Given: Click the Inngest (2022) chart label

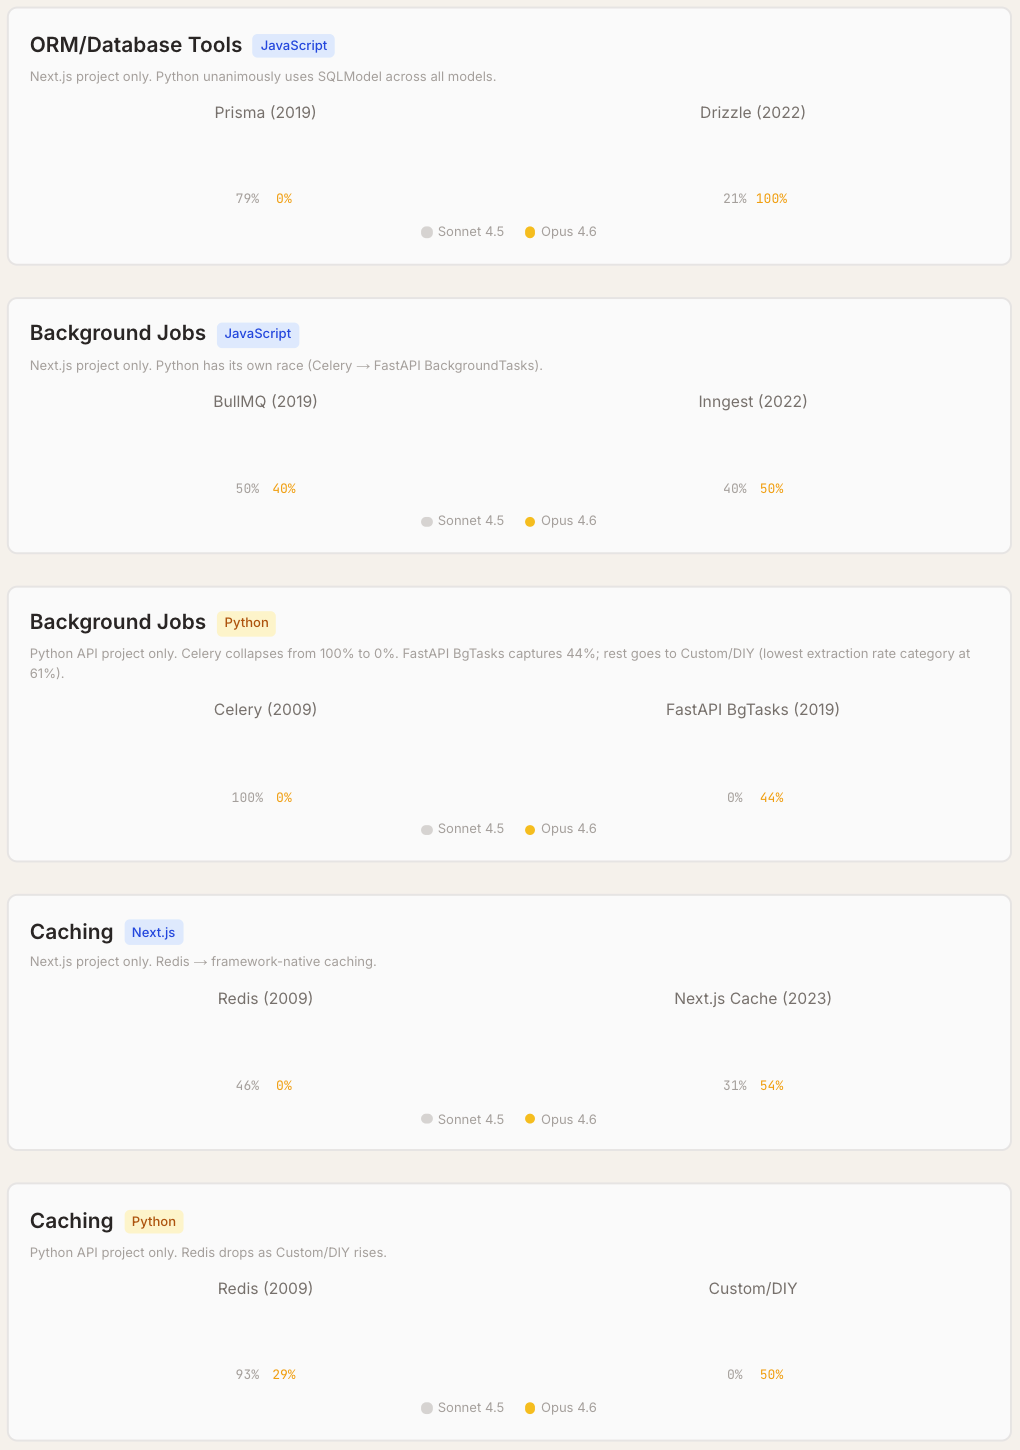Looking at the screenshot, I should 753,402.
